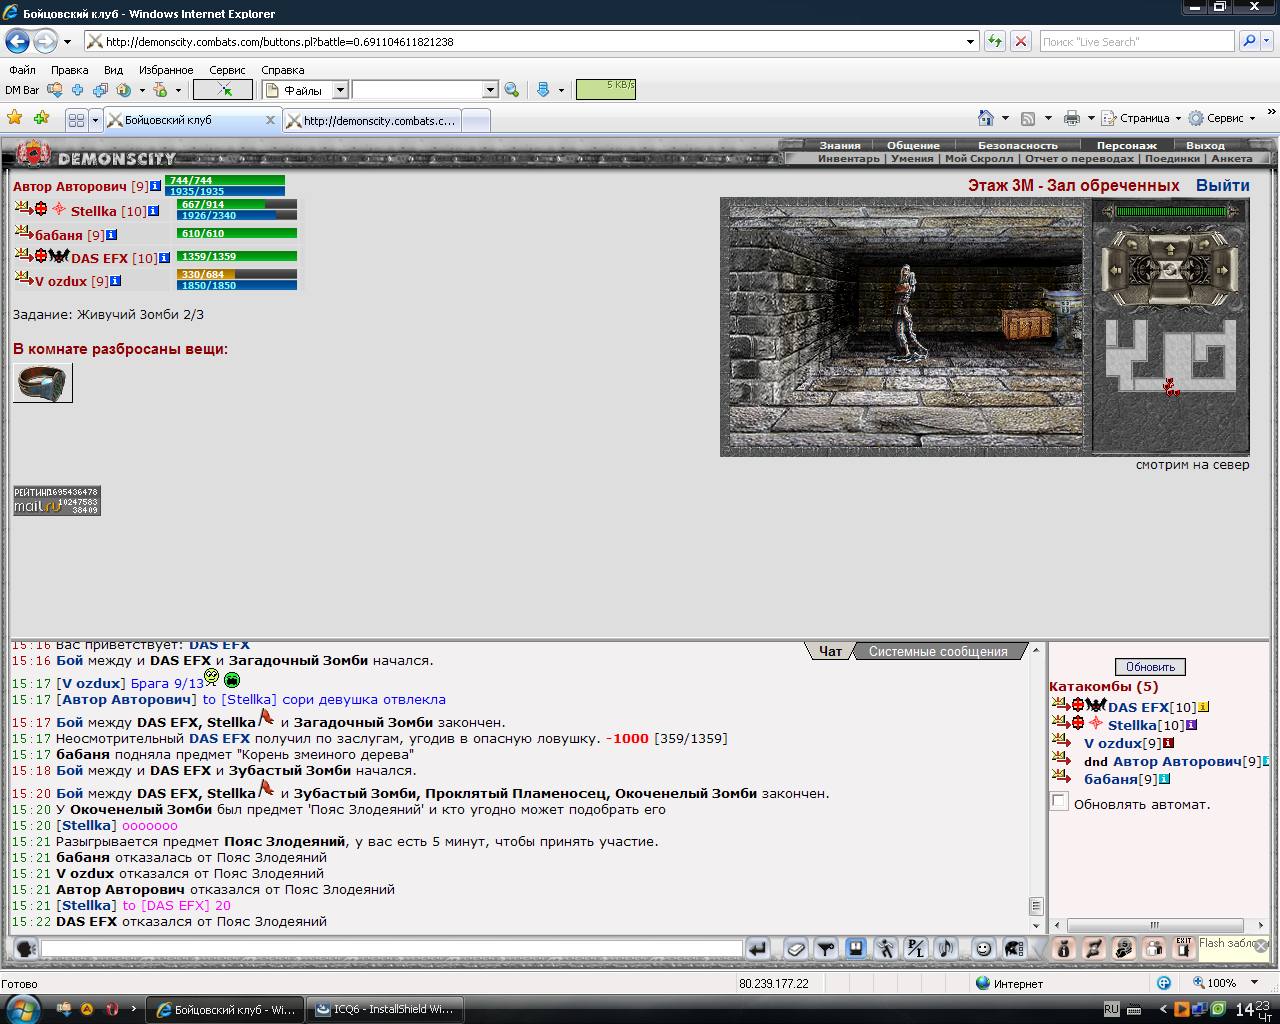Click the sound note icon in chat bar
Screen dimensions: 1280x1024
[946, 948]
